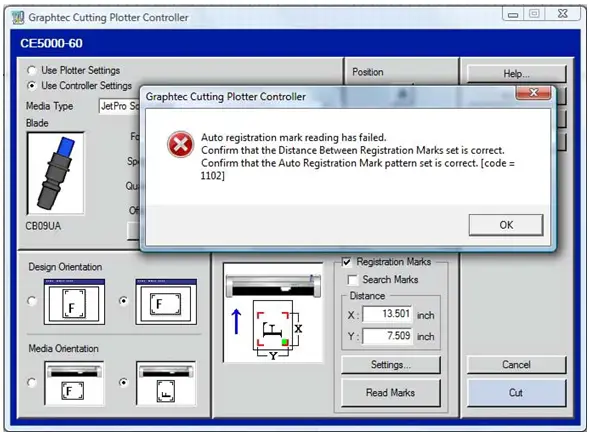Minimize the Graphtec Controller window
589x432 pixels.
(513, 14)
